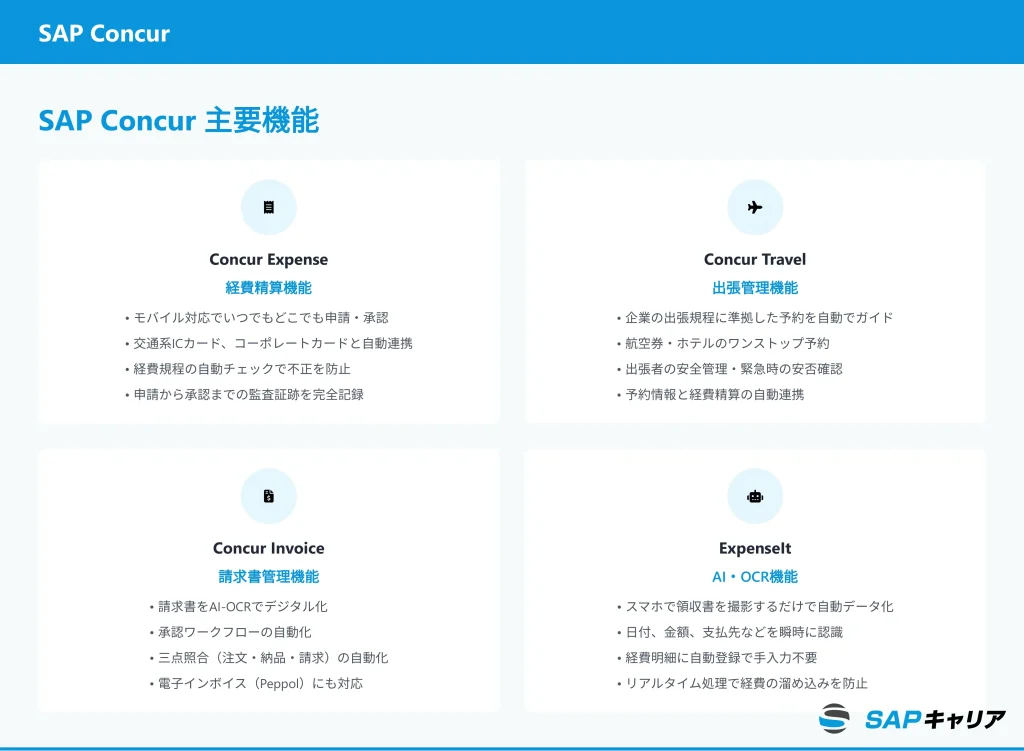Click the AI・OCR機能 subtitle
Screen dimensions: 1024x751
pos(755,577)
